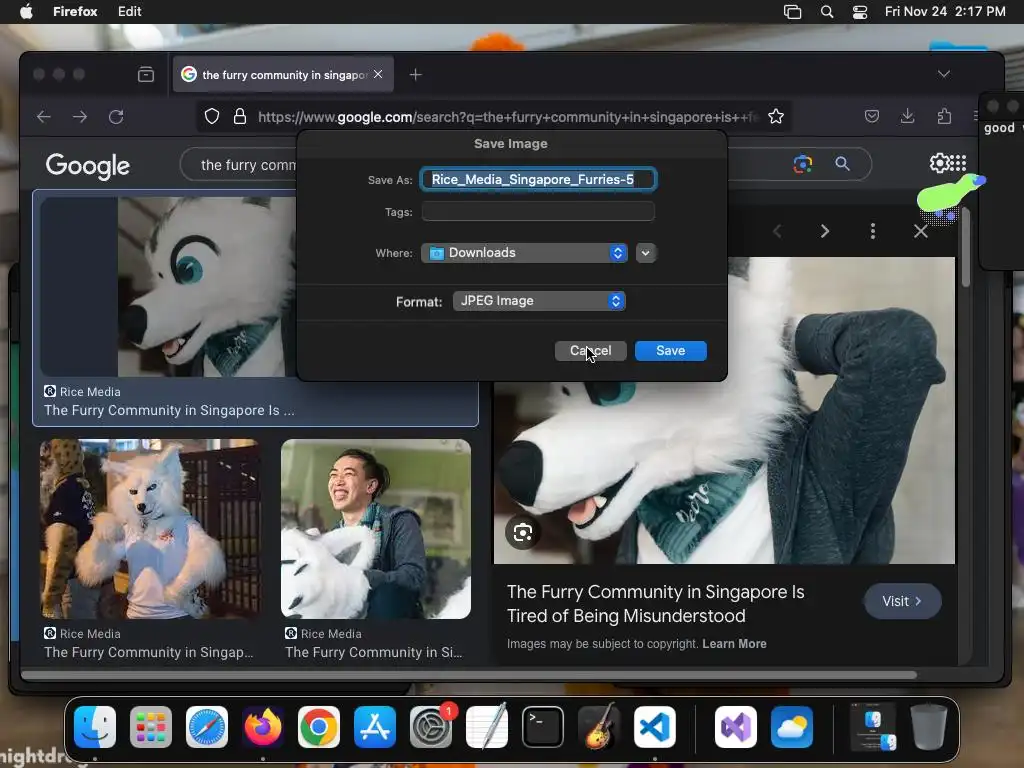Submit search with magnifier icon
Screen dimensions: 1024x768
click(842, 164)
